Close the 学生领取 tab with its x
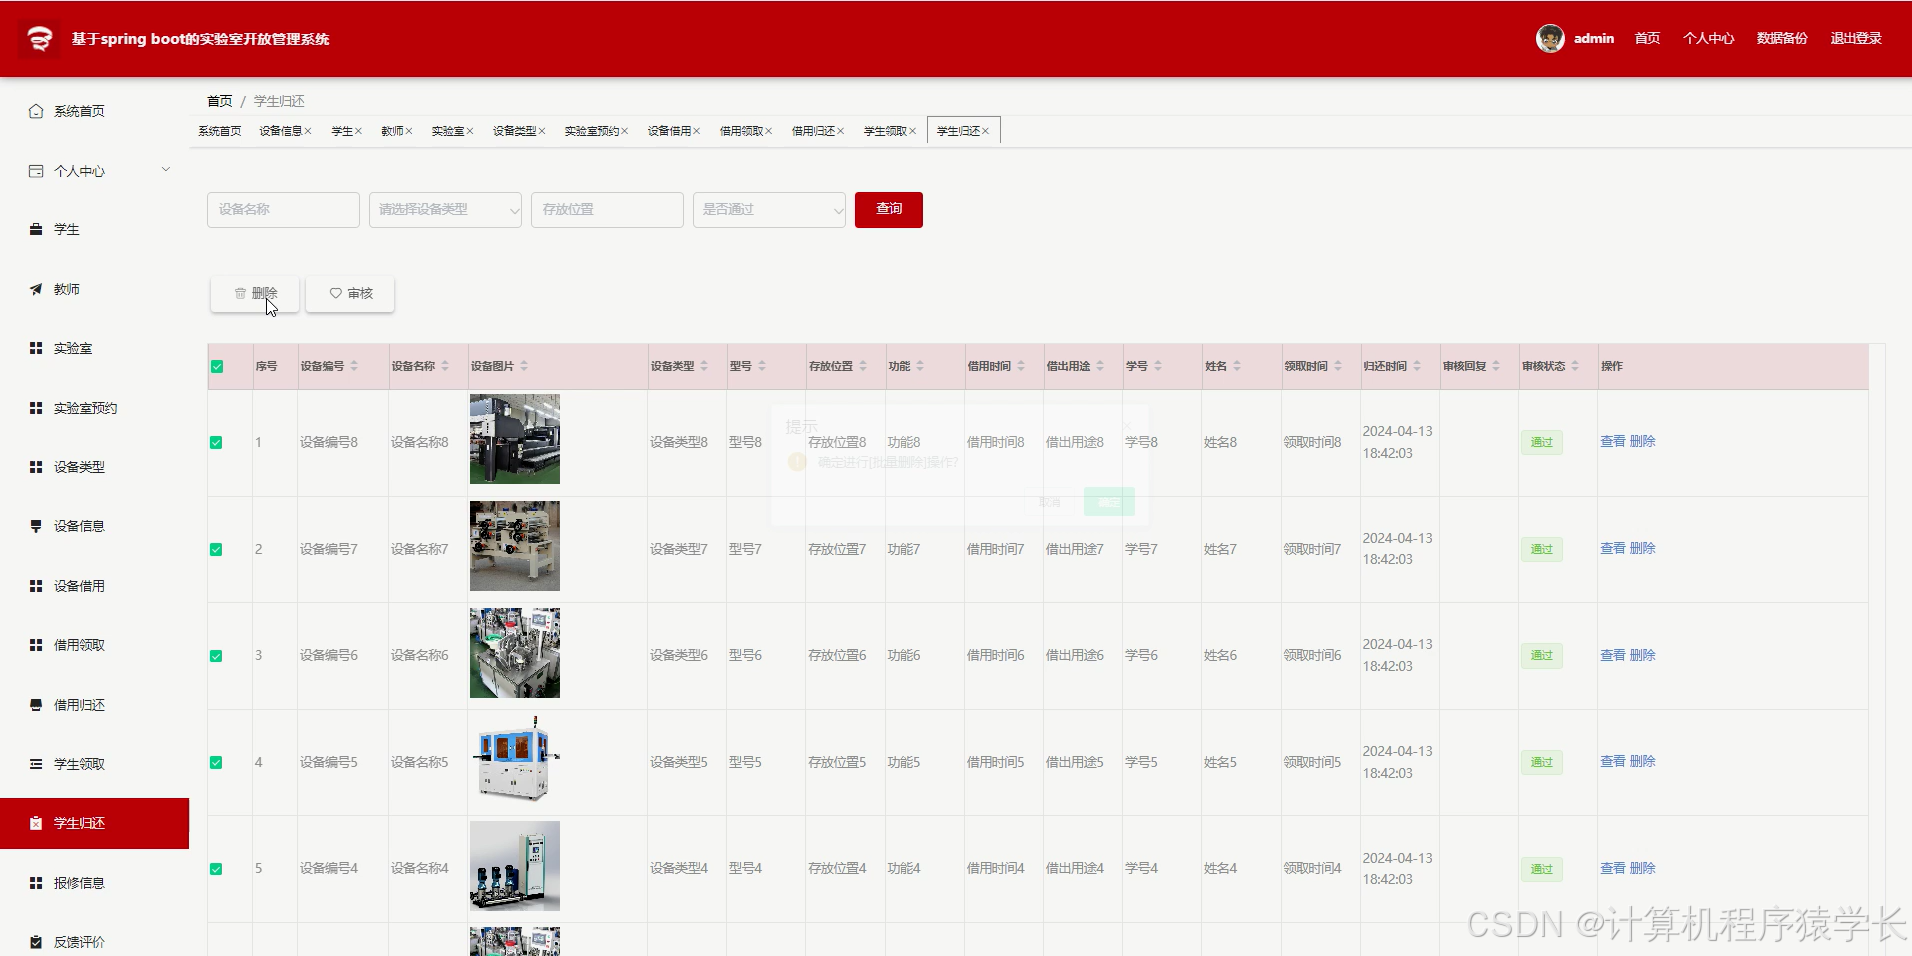1912x956 pixels. coord(912,131)
